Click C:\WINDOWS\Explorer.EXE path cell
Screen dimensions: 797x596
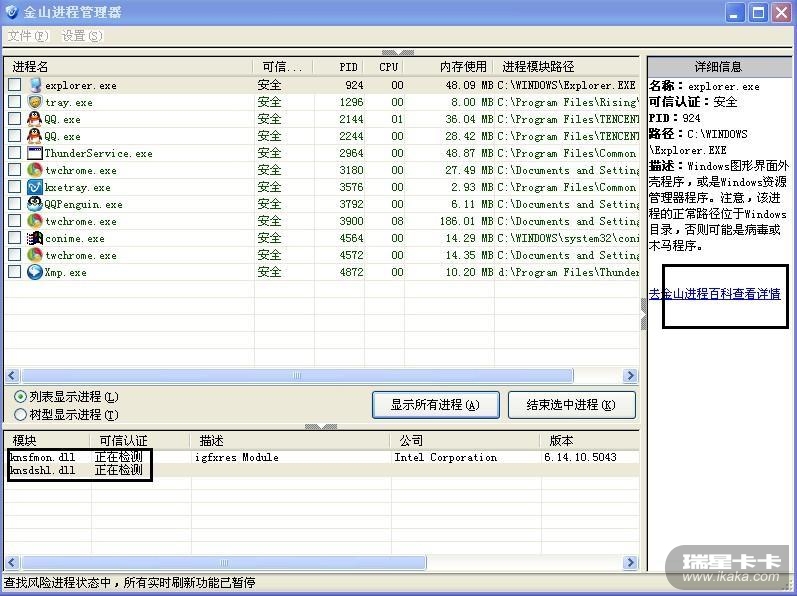566,85
